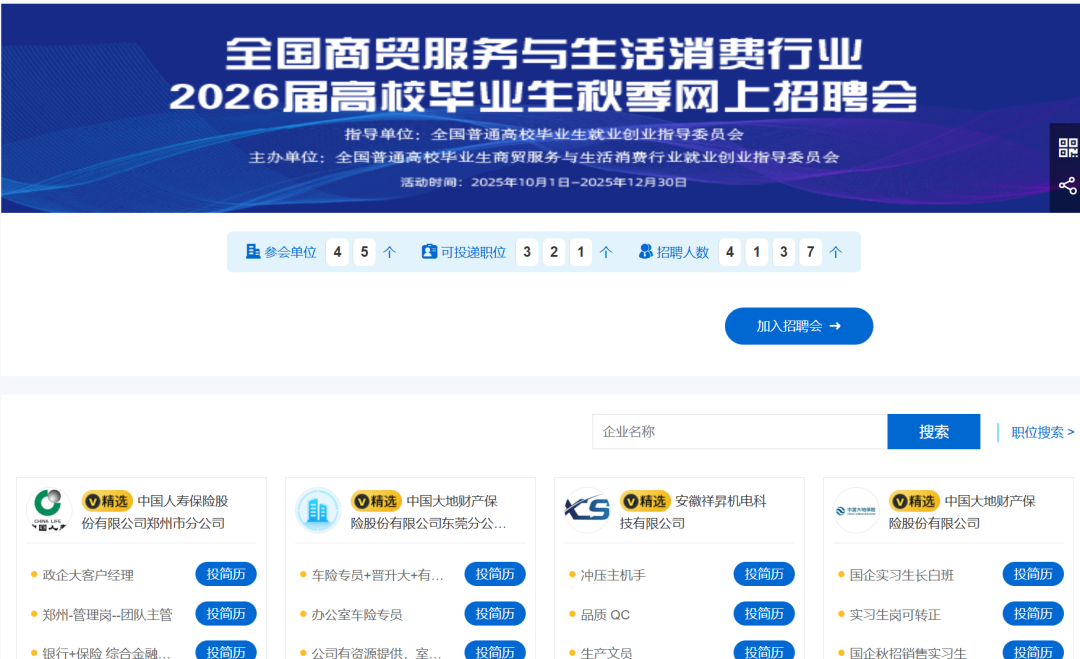The height and width of the screenshot is (659, 1080).
Task: Click the 企业名称 search input field
Action: [740, 431]
